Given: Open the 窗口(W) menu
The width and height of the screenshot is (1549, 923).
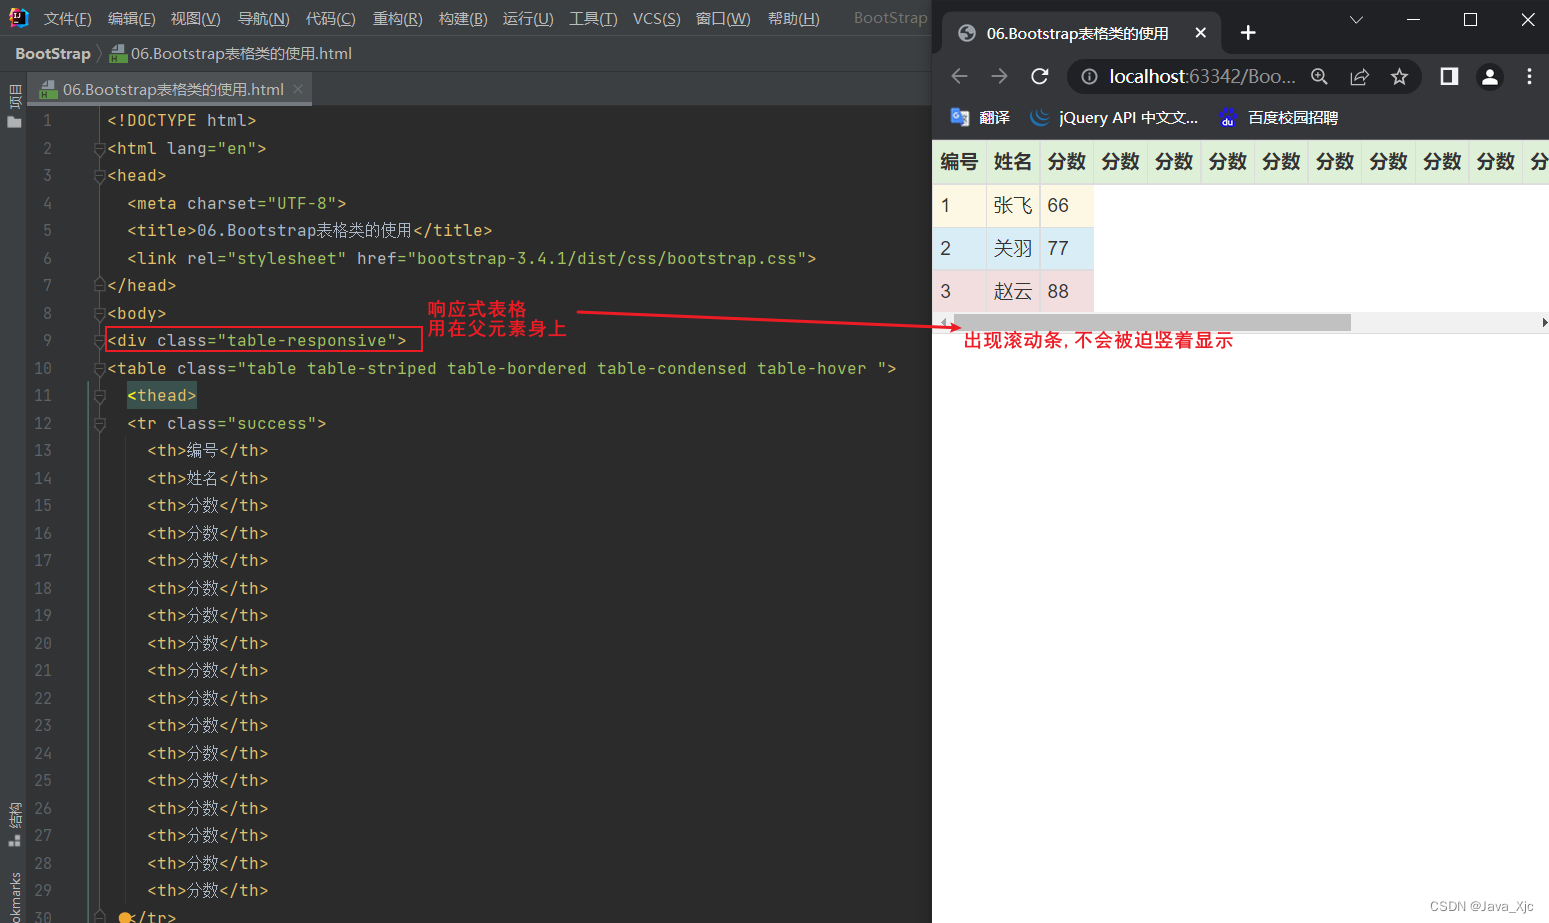Looking at the screenshot, I should (x=723, y=19).
